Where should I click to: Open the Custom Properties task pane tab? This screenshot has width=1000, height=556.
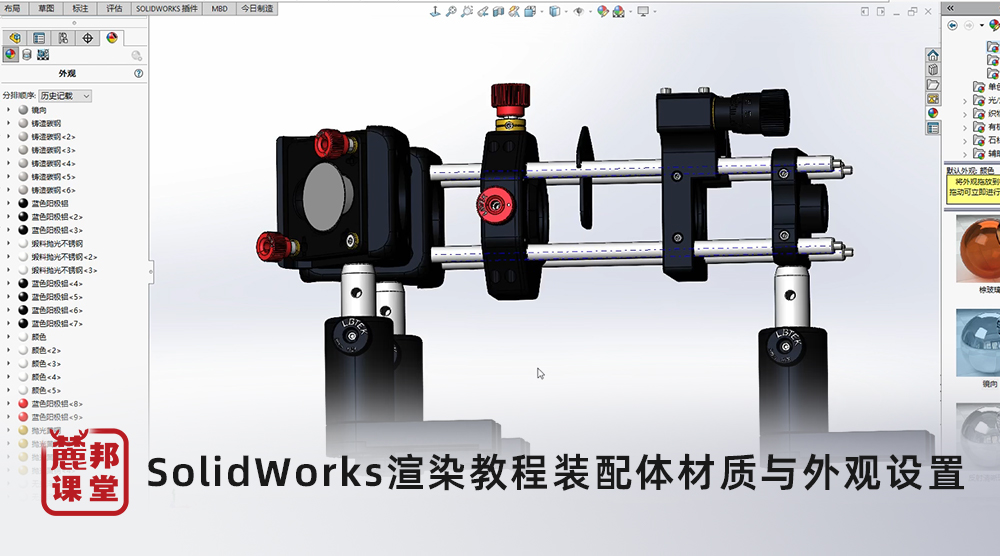(x=933, y=128)
